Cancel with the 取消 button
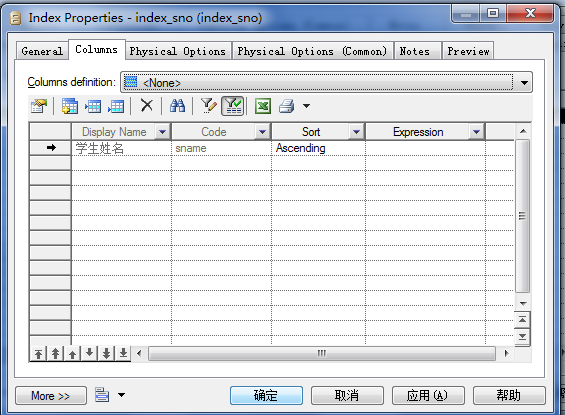 point(347,396)
